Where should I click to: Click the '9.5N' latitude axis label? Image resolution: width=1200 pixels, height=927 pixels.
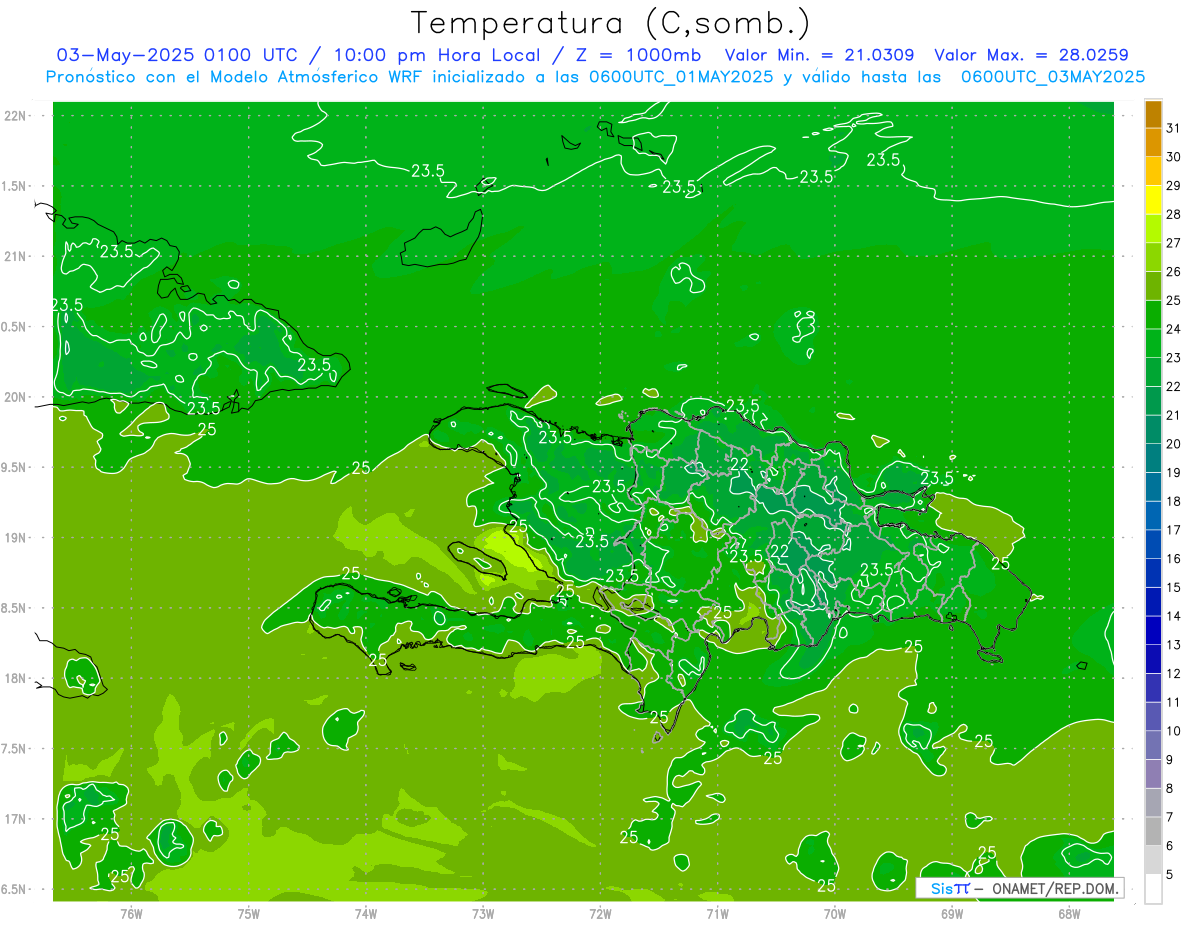pyautogui.click(x=14, y=467)
